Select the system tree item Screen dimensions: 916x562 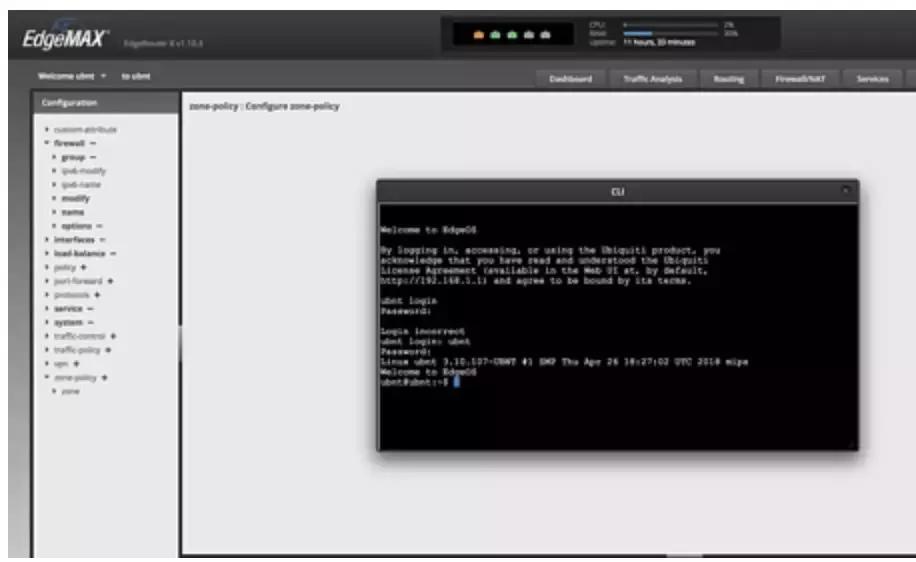pos(68,322)
